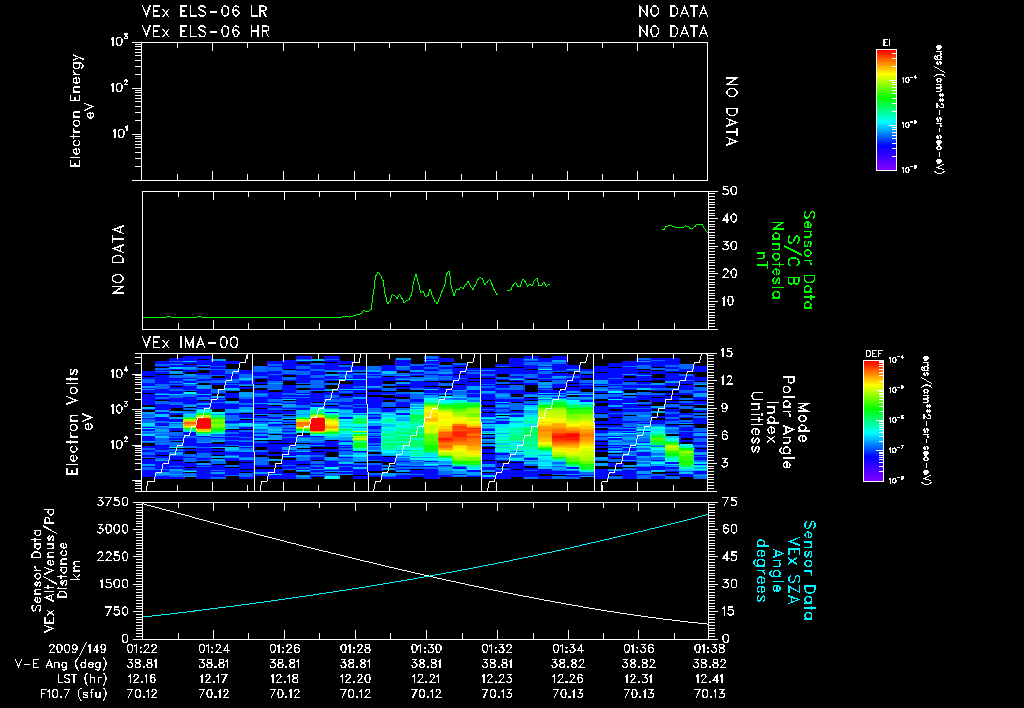Click the 'V-E Ang (deg)' row label

tap(61, 664)
